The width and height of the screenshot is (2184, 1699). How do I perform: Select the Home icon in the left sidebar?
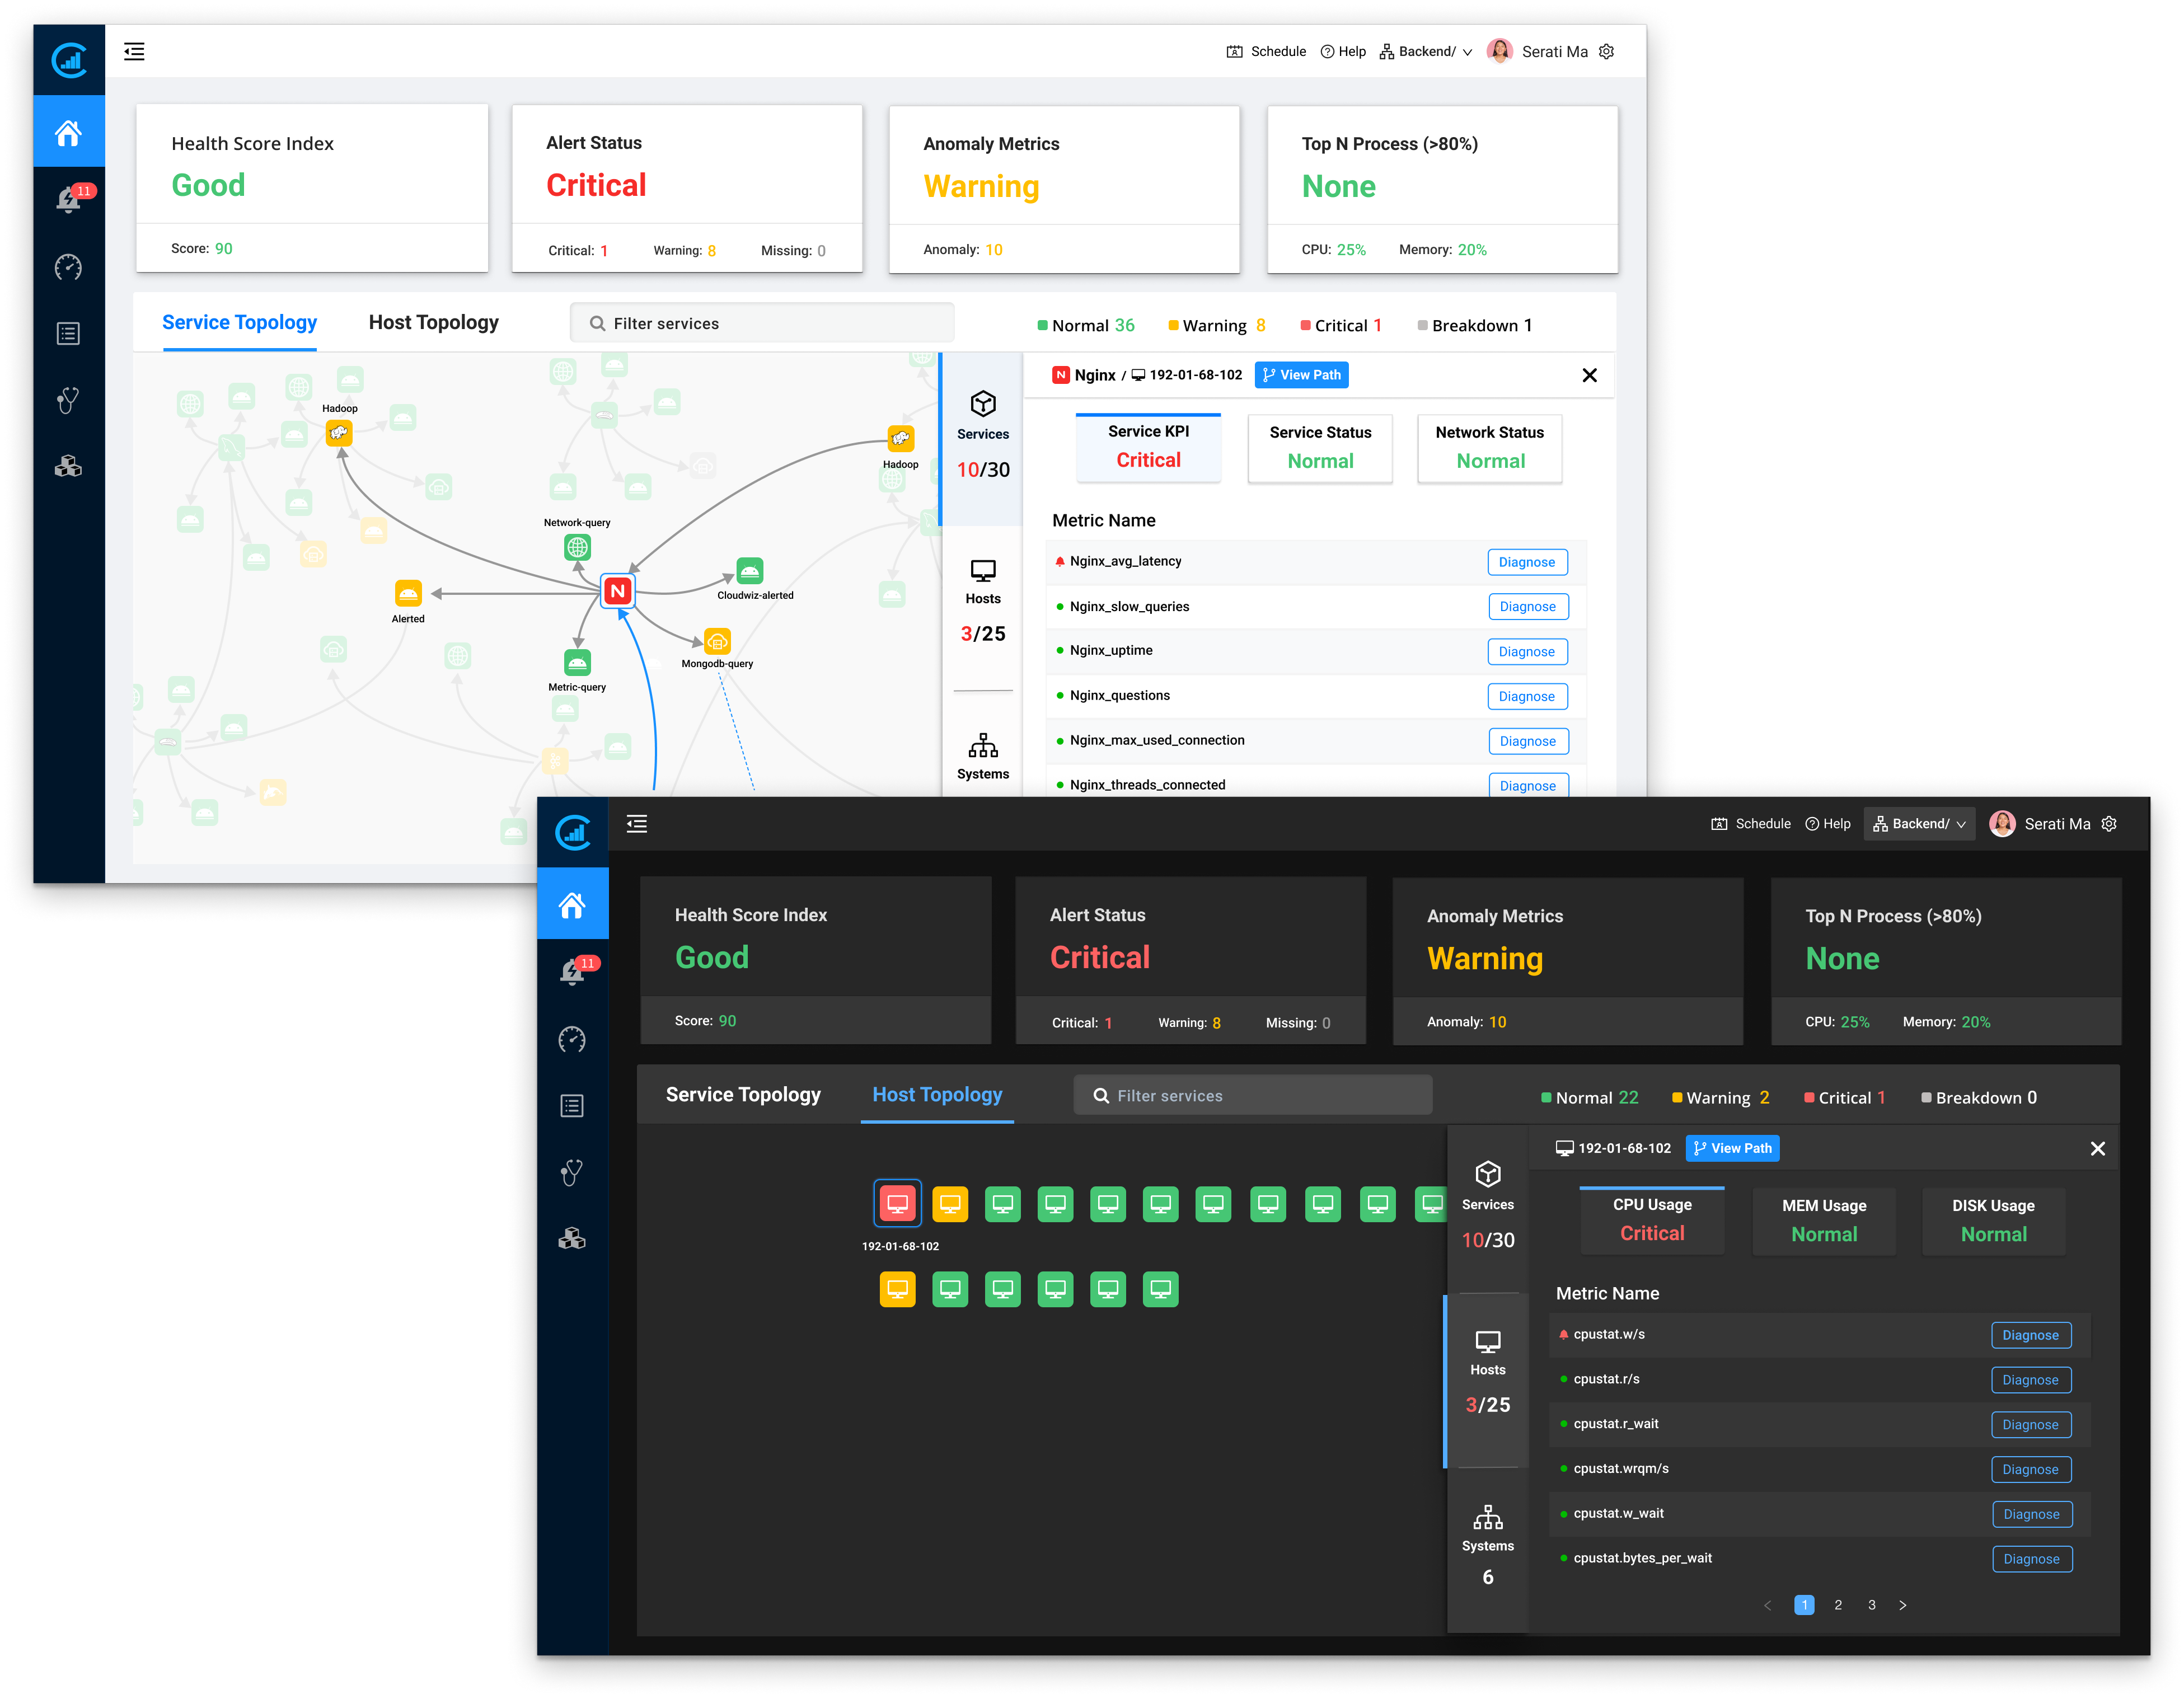tap(572, 903)
